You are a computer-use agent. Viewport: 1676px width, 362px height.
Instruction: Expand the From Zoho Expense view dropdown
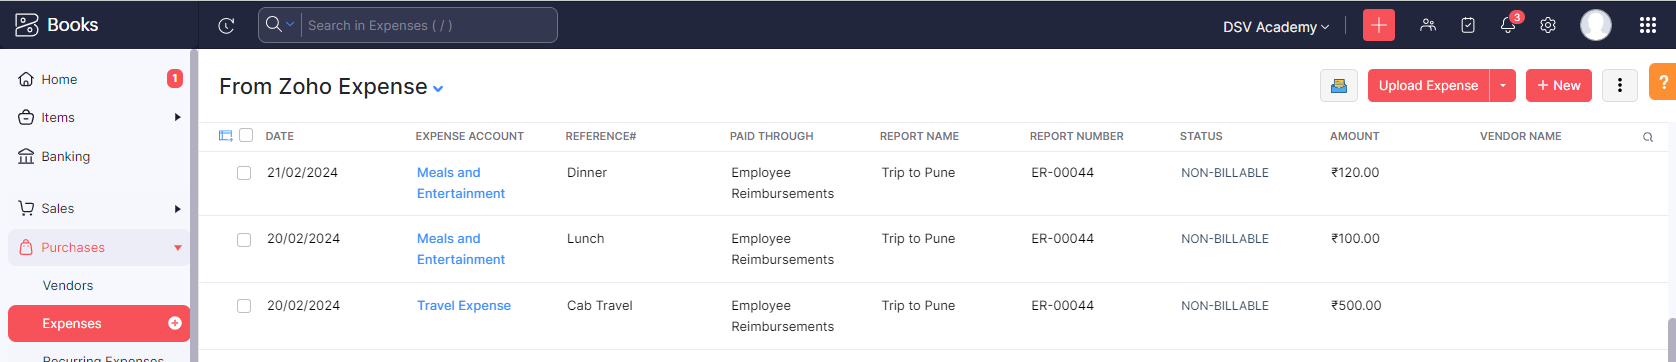tap(438, 89)
